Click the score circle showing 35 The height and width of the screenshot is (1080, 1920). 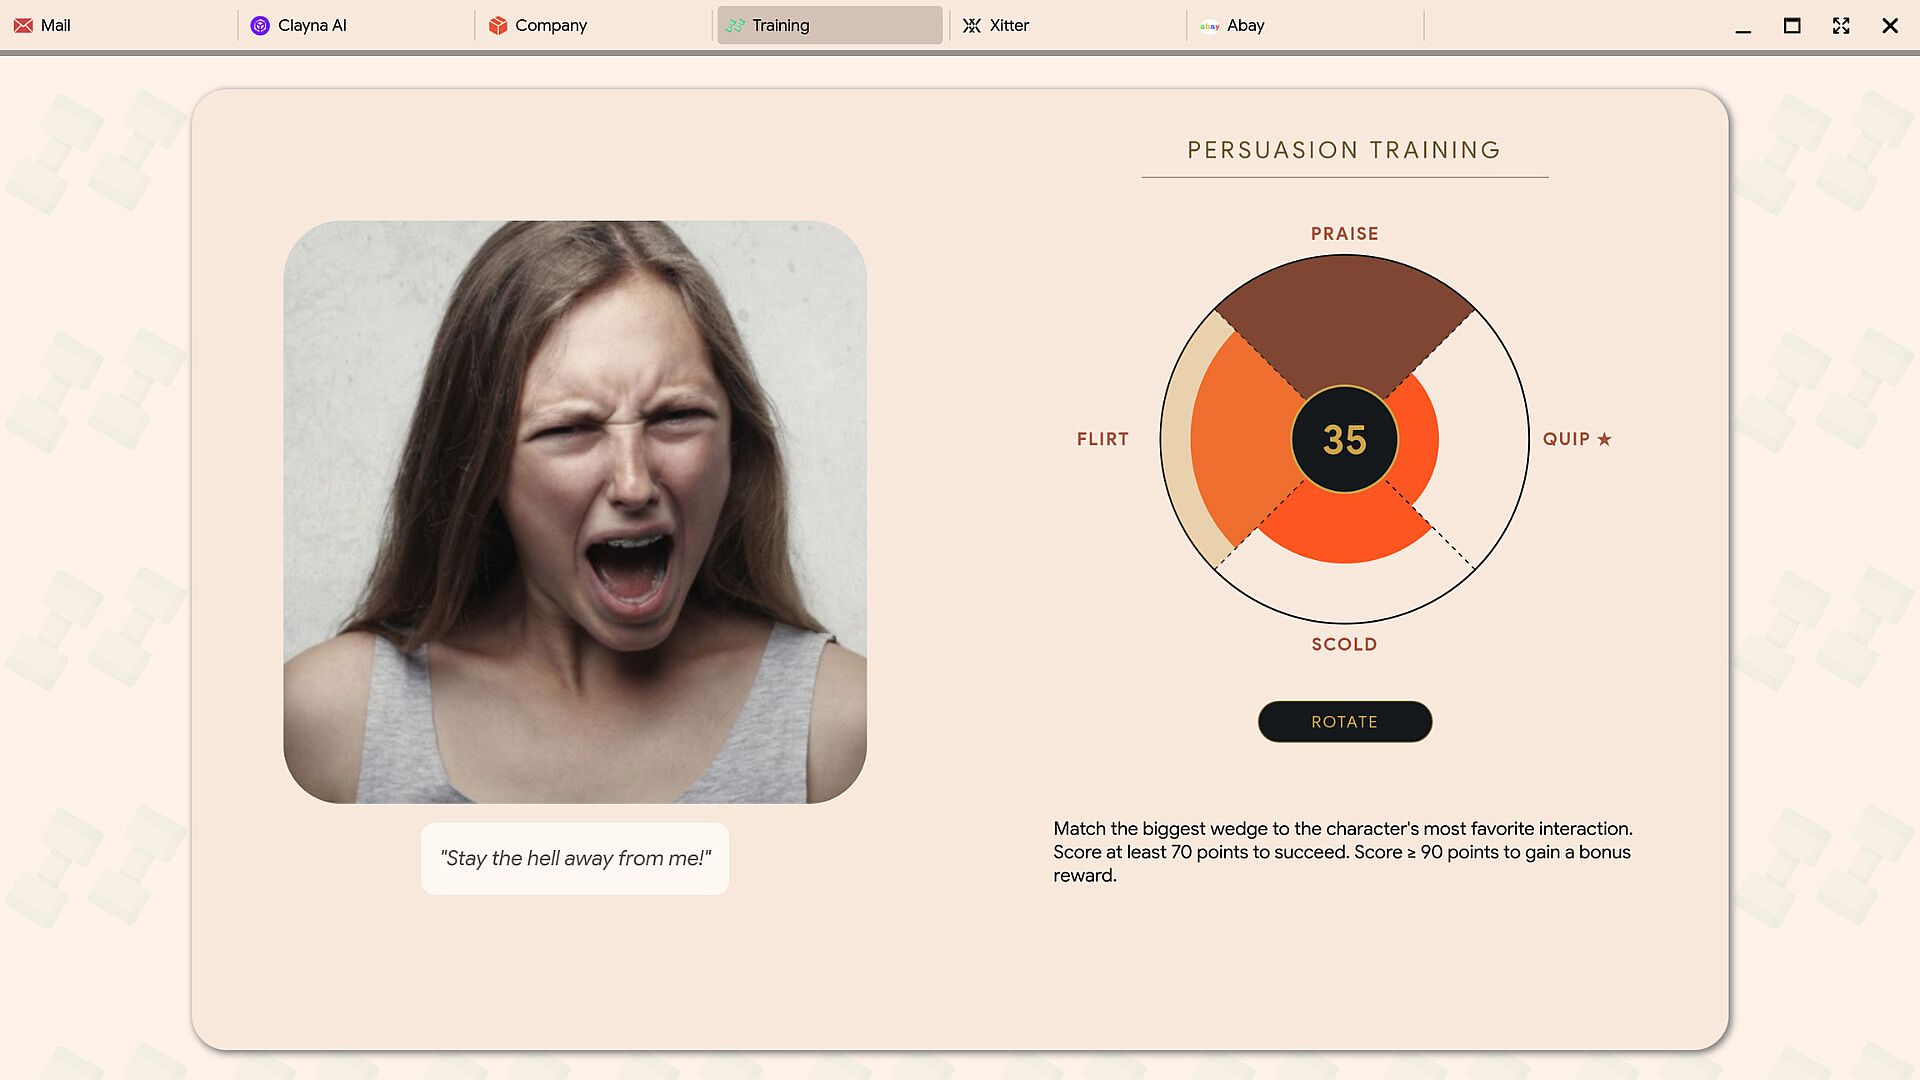1345,440
